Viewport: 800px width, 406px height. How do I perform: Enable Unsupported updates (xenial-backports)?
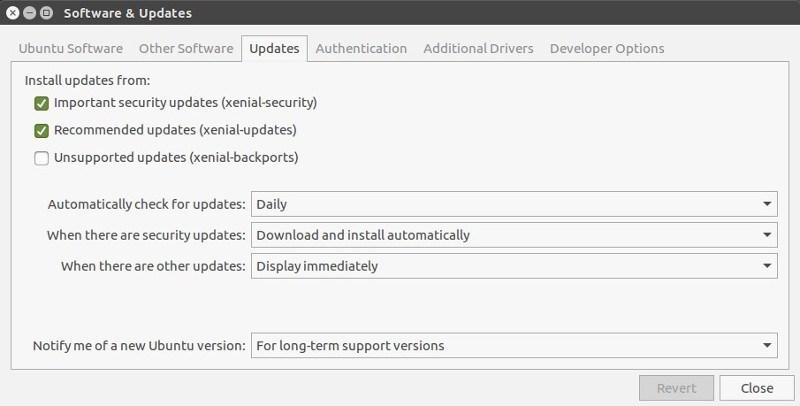tap(42, 157)
